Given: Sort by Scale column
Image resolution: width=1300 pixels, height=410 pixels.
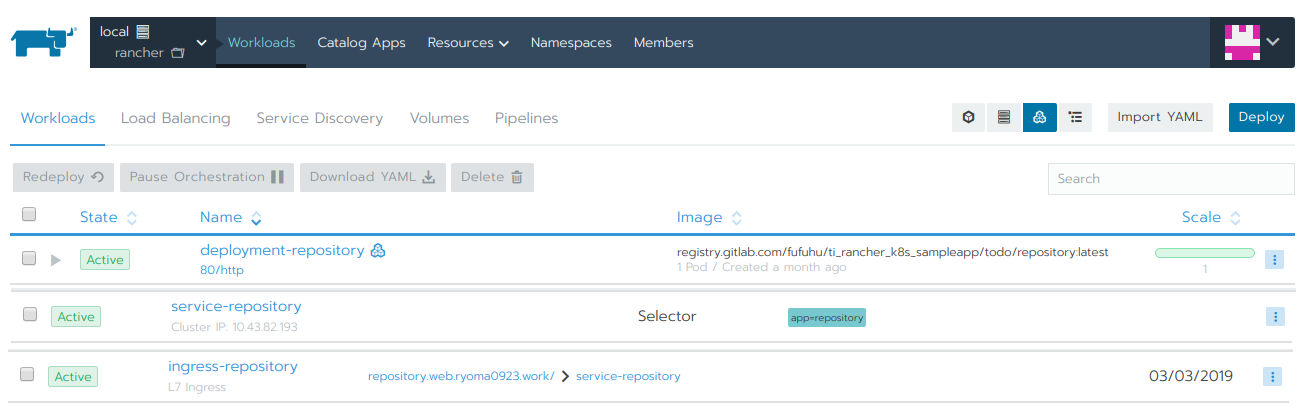Looking at the screenshot, I should click(x=1211, y=217).
